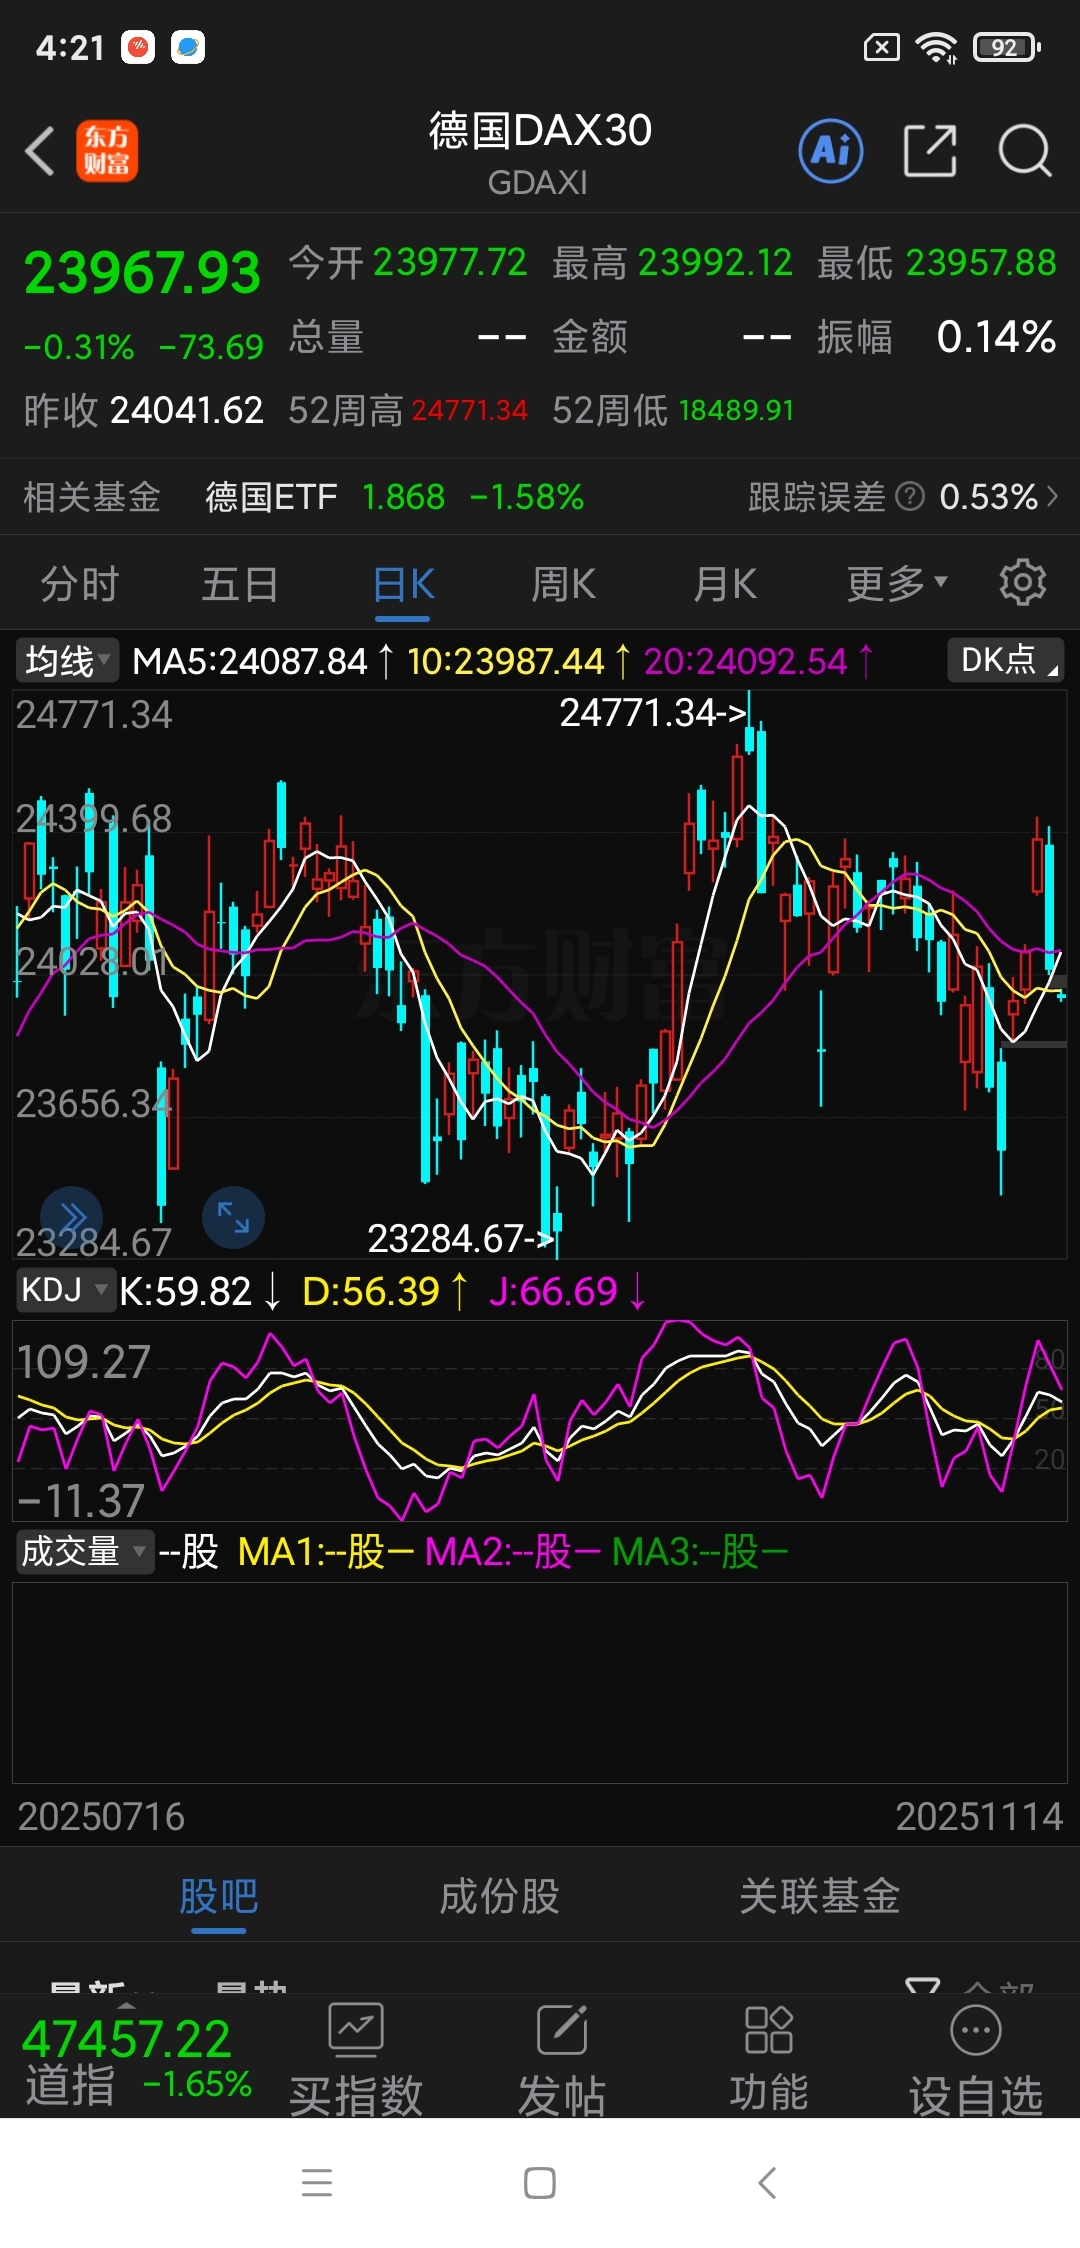Tap the red notification app icon
Image resolution: width=1080 pixels, height=2248 pixels.
[138, 47]
